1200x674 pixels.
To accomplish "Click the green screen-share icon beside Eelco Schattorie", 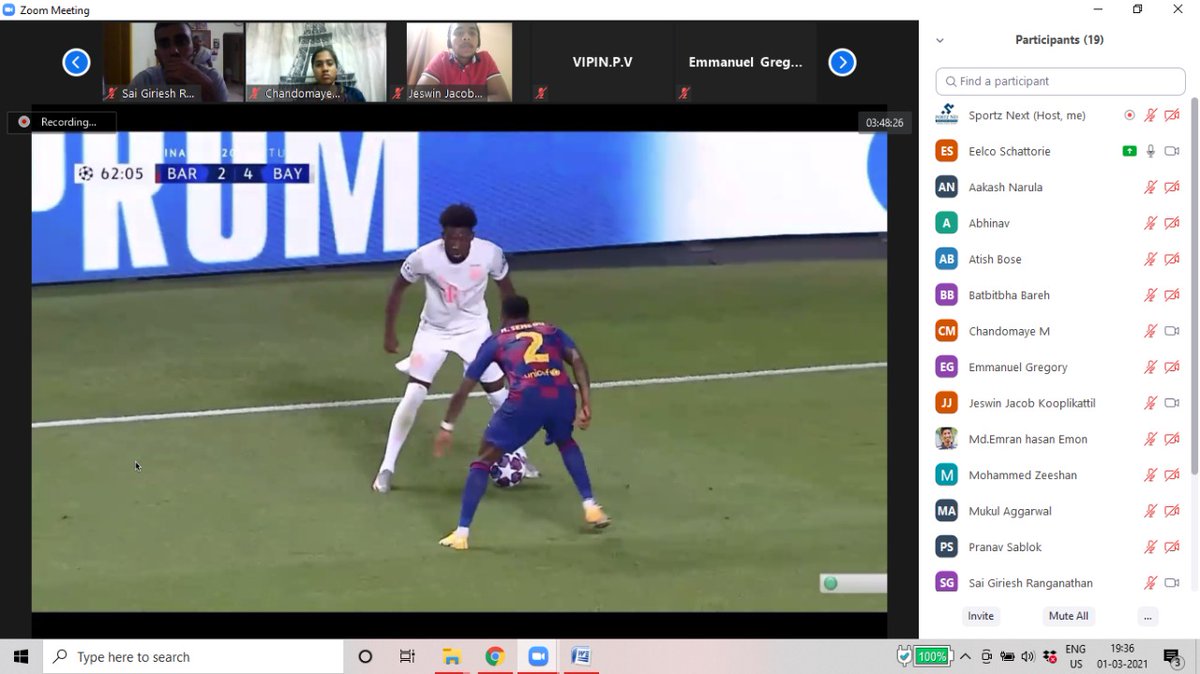I will pos(1129,151).
